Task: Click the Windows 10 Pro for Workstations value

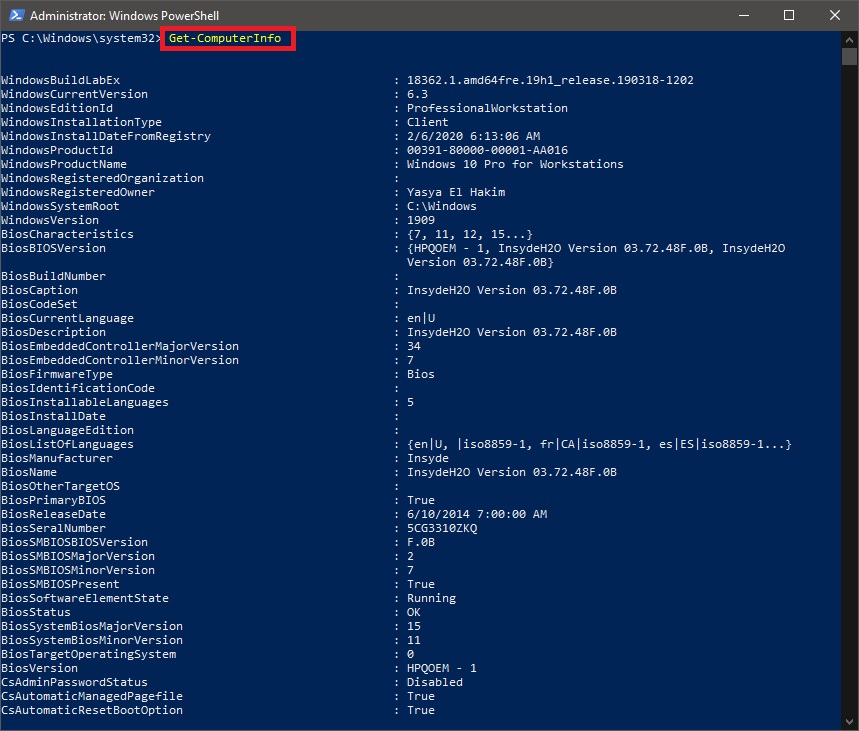Action: coord(515,164)
